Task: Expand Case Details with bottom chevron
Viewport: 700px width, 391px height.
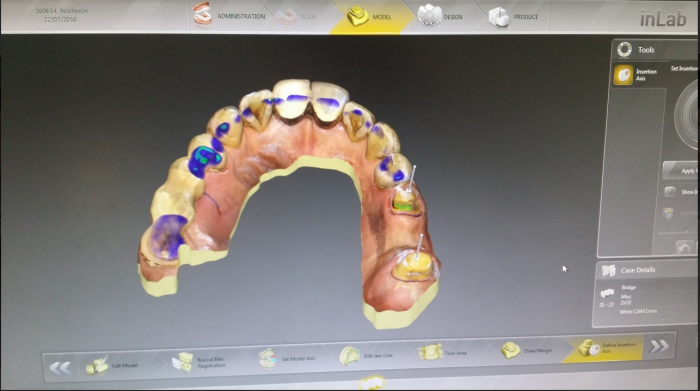Action: click(663, 319)
